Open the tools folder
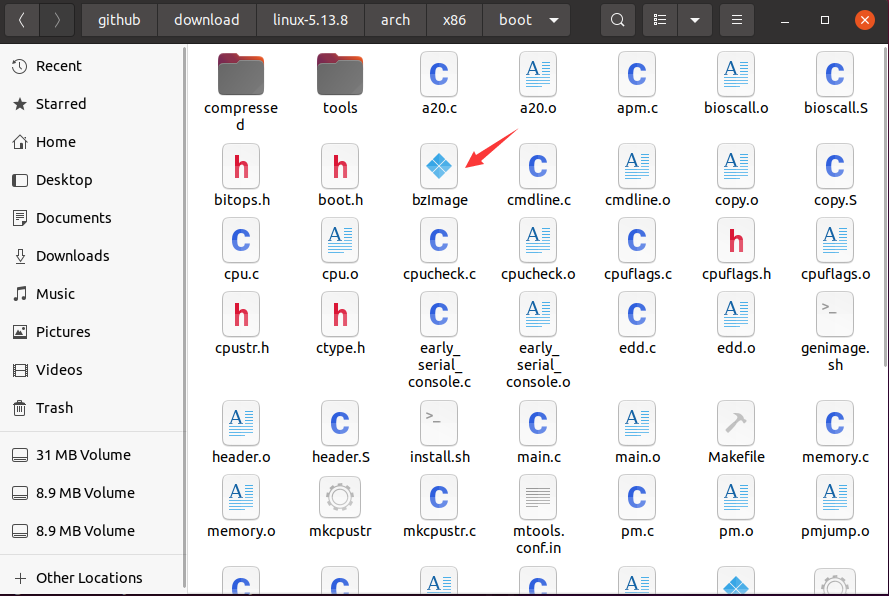The width and height of the screenshot is (889, 596). tap(340, 75)
